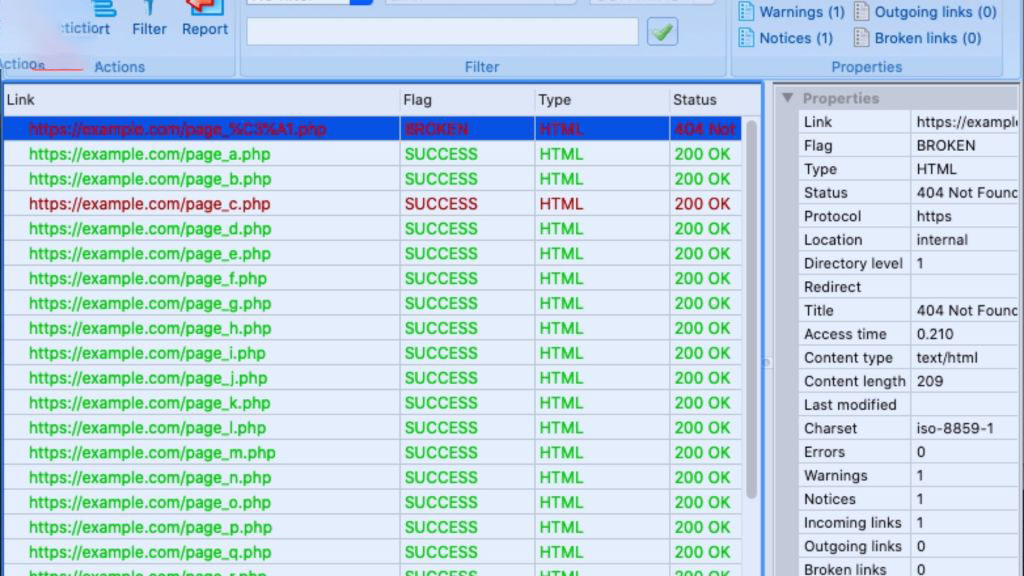Click the Notices (1) document icon
This screenshot has height=576, width=1024.
tap(745, 38)
